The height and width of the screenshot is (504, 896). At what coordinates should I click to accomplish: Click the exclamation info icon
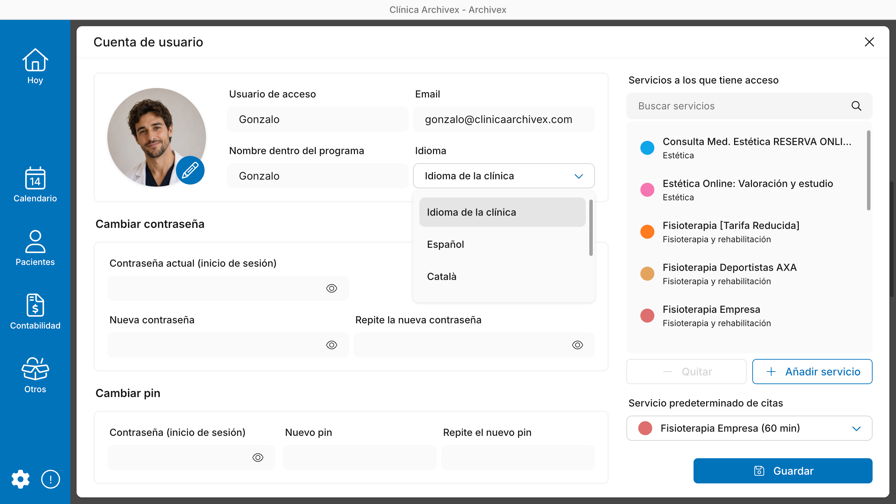tap(50, 479)
